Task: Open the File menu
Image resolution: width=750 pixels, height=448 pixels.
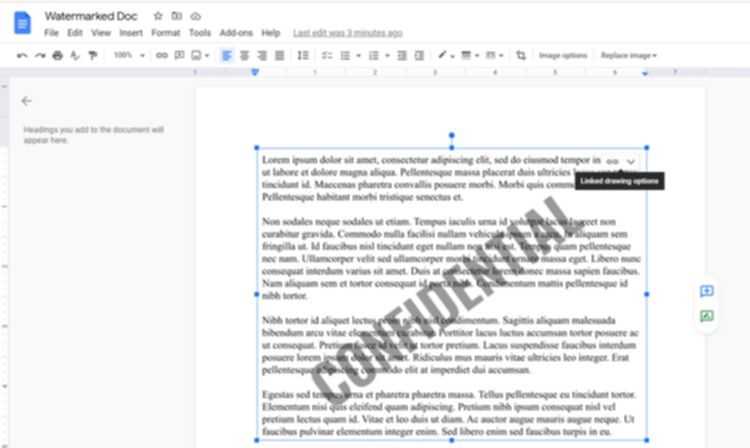Action: (x=51, y=33)
